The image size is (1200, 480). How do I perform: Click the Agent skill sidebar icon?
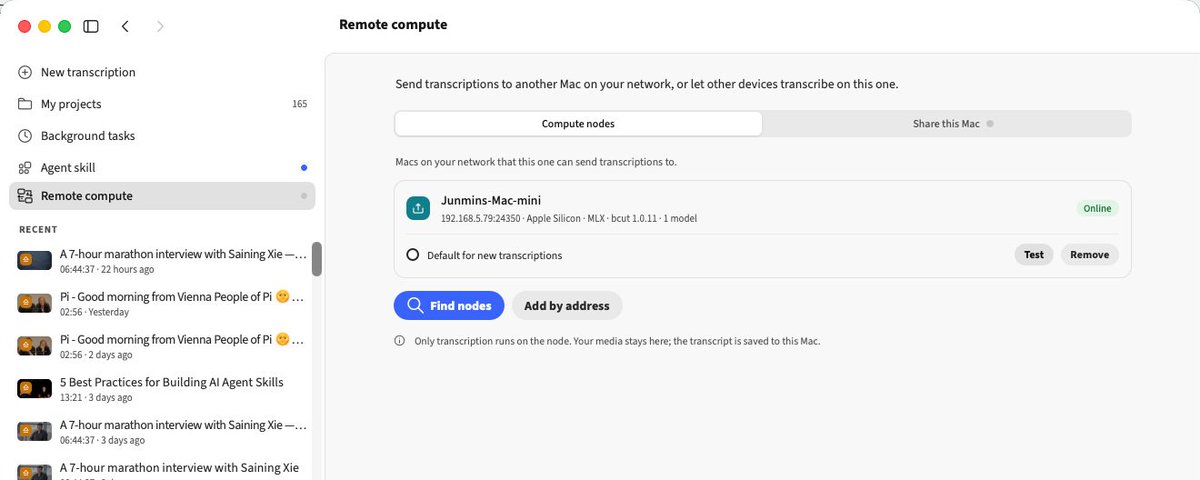tap(25, 168)
